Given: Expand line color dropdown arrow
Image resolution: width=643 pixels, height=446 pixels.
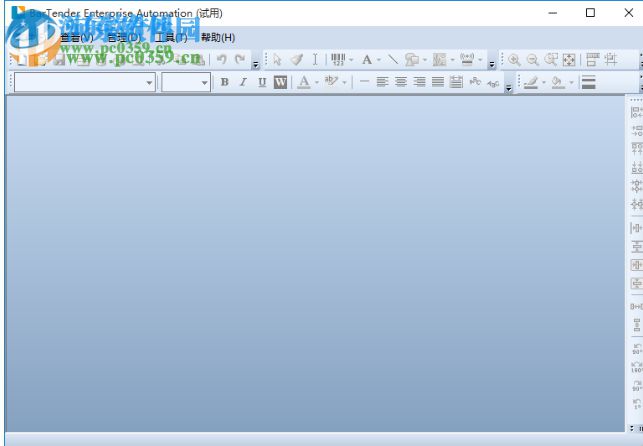Looking at the screenshot, I should click(x=544, y=83).
